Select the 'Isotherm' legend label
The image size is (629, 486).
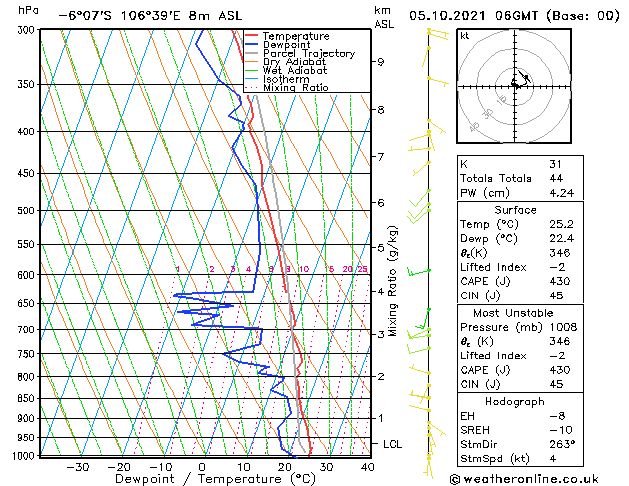tap(286, 79)
